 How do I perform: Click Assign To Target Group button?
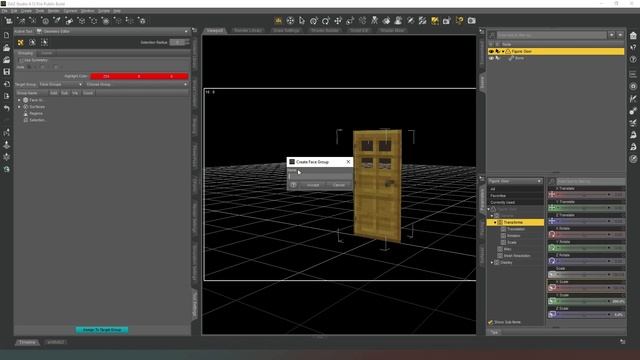click(102, 330)
